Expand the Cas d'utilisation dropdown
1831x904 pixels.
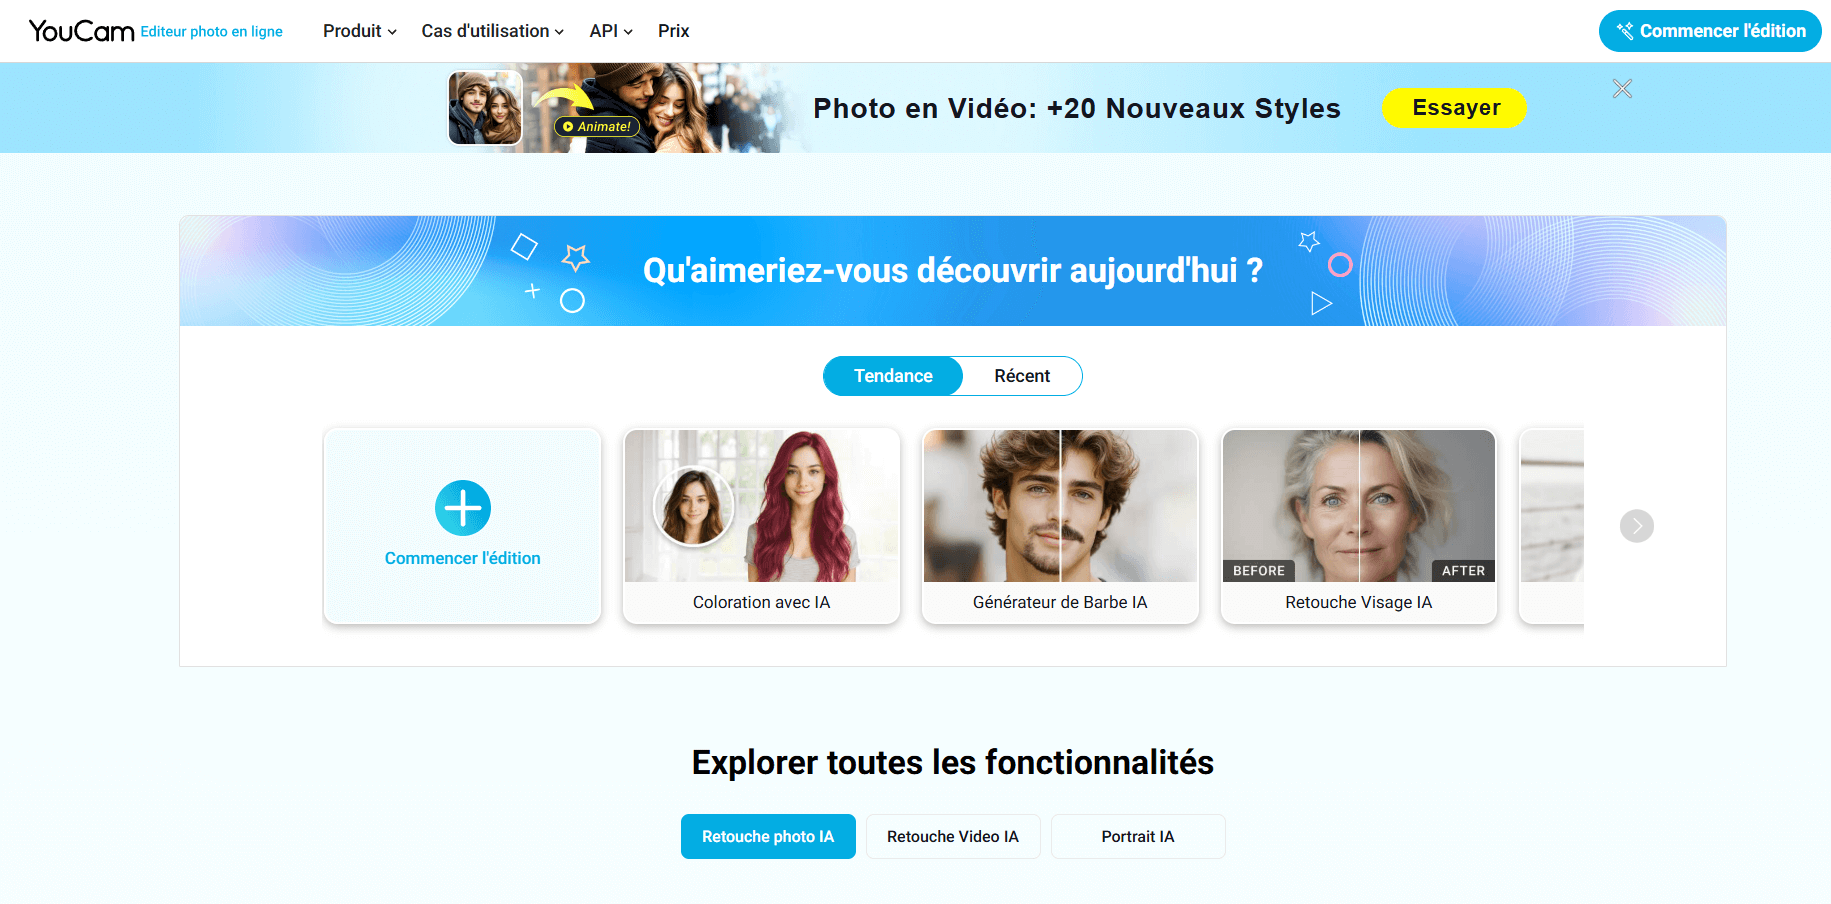click(x=493, y=31)
